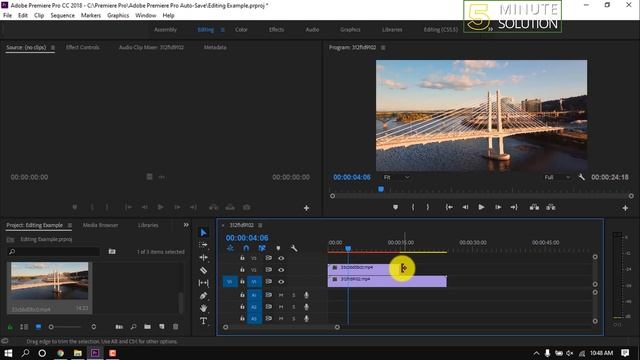Mute the A1 audio track
Image resolution: width=640 pixels, height=360 pixels.
click(x=281, y=295)
